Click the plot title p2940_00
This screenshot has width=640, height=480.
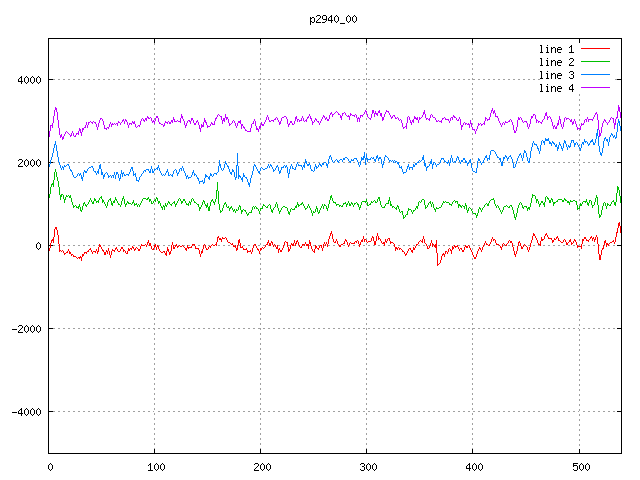(x=331, y=19)
